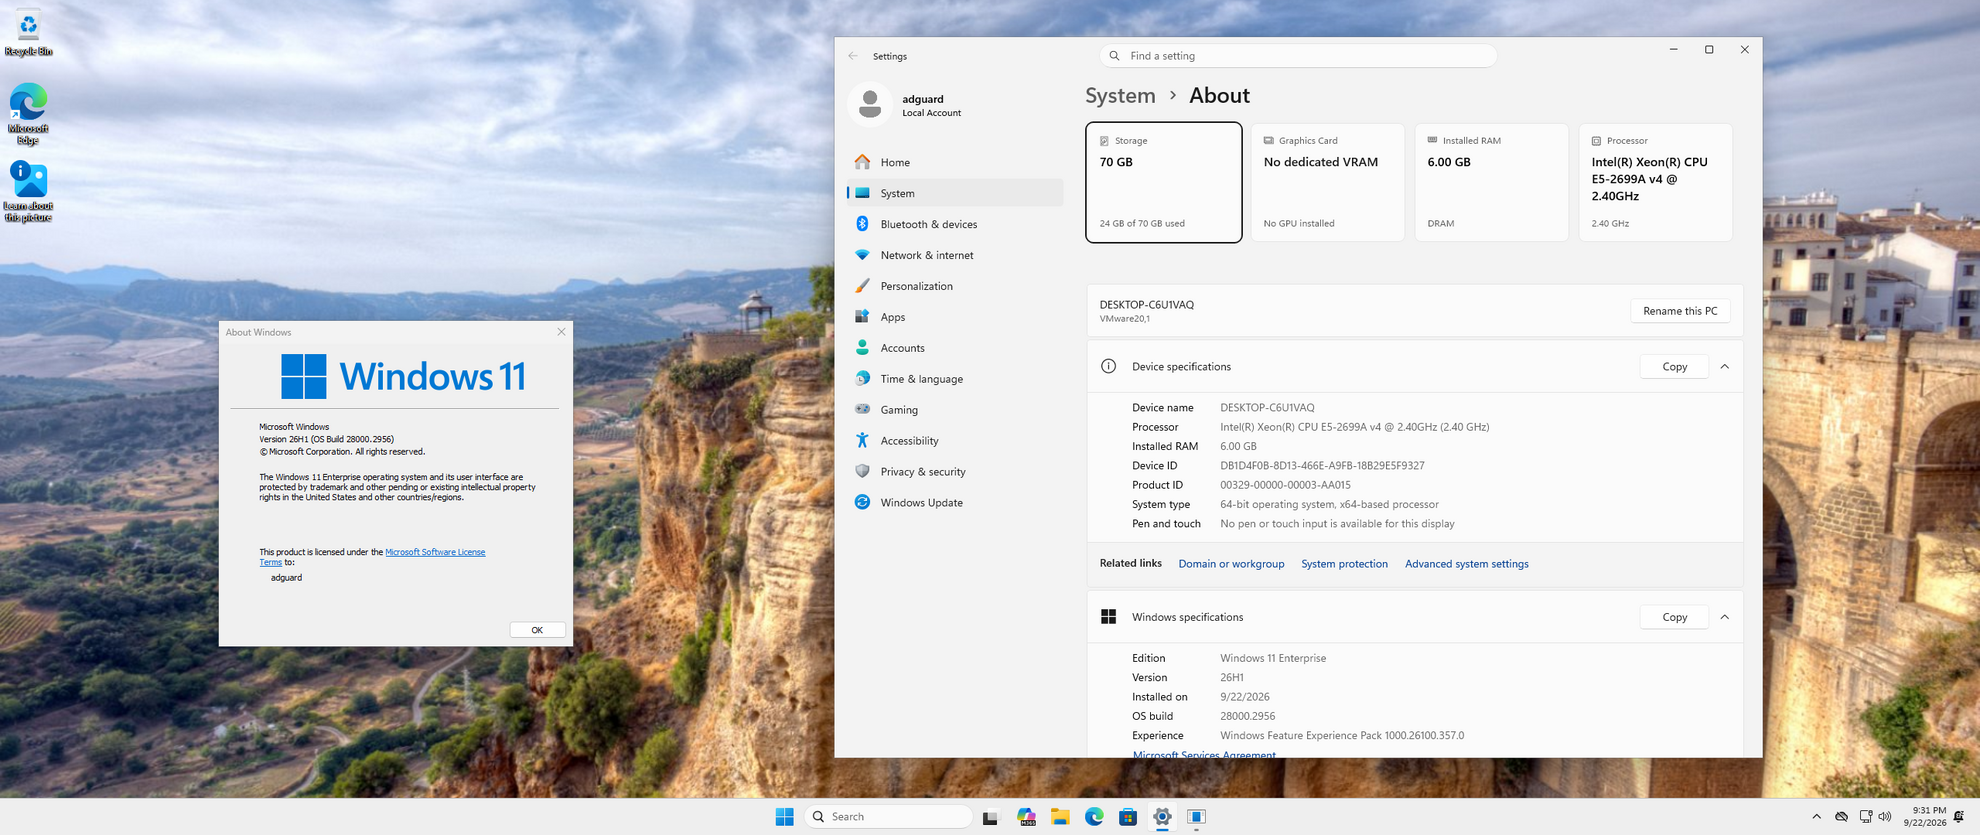Collapse the Windows specifications section
Screen dimensions: 1980x835
[1725, 617]
